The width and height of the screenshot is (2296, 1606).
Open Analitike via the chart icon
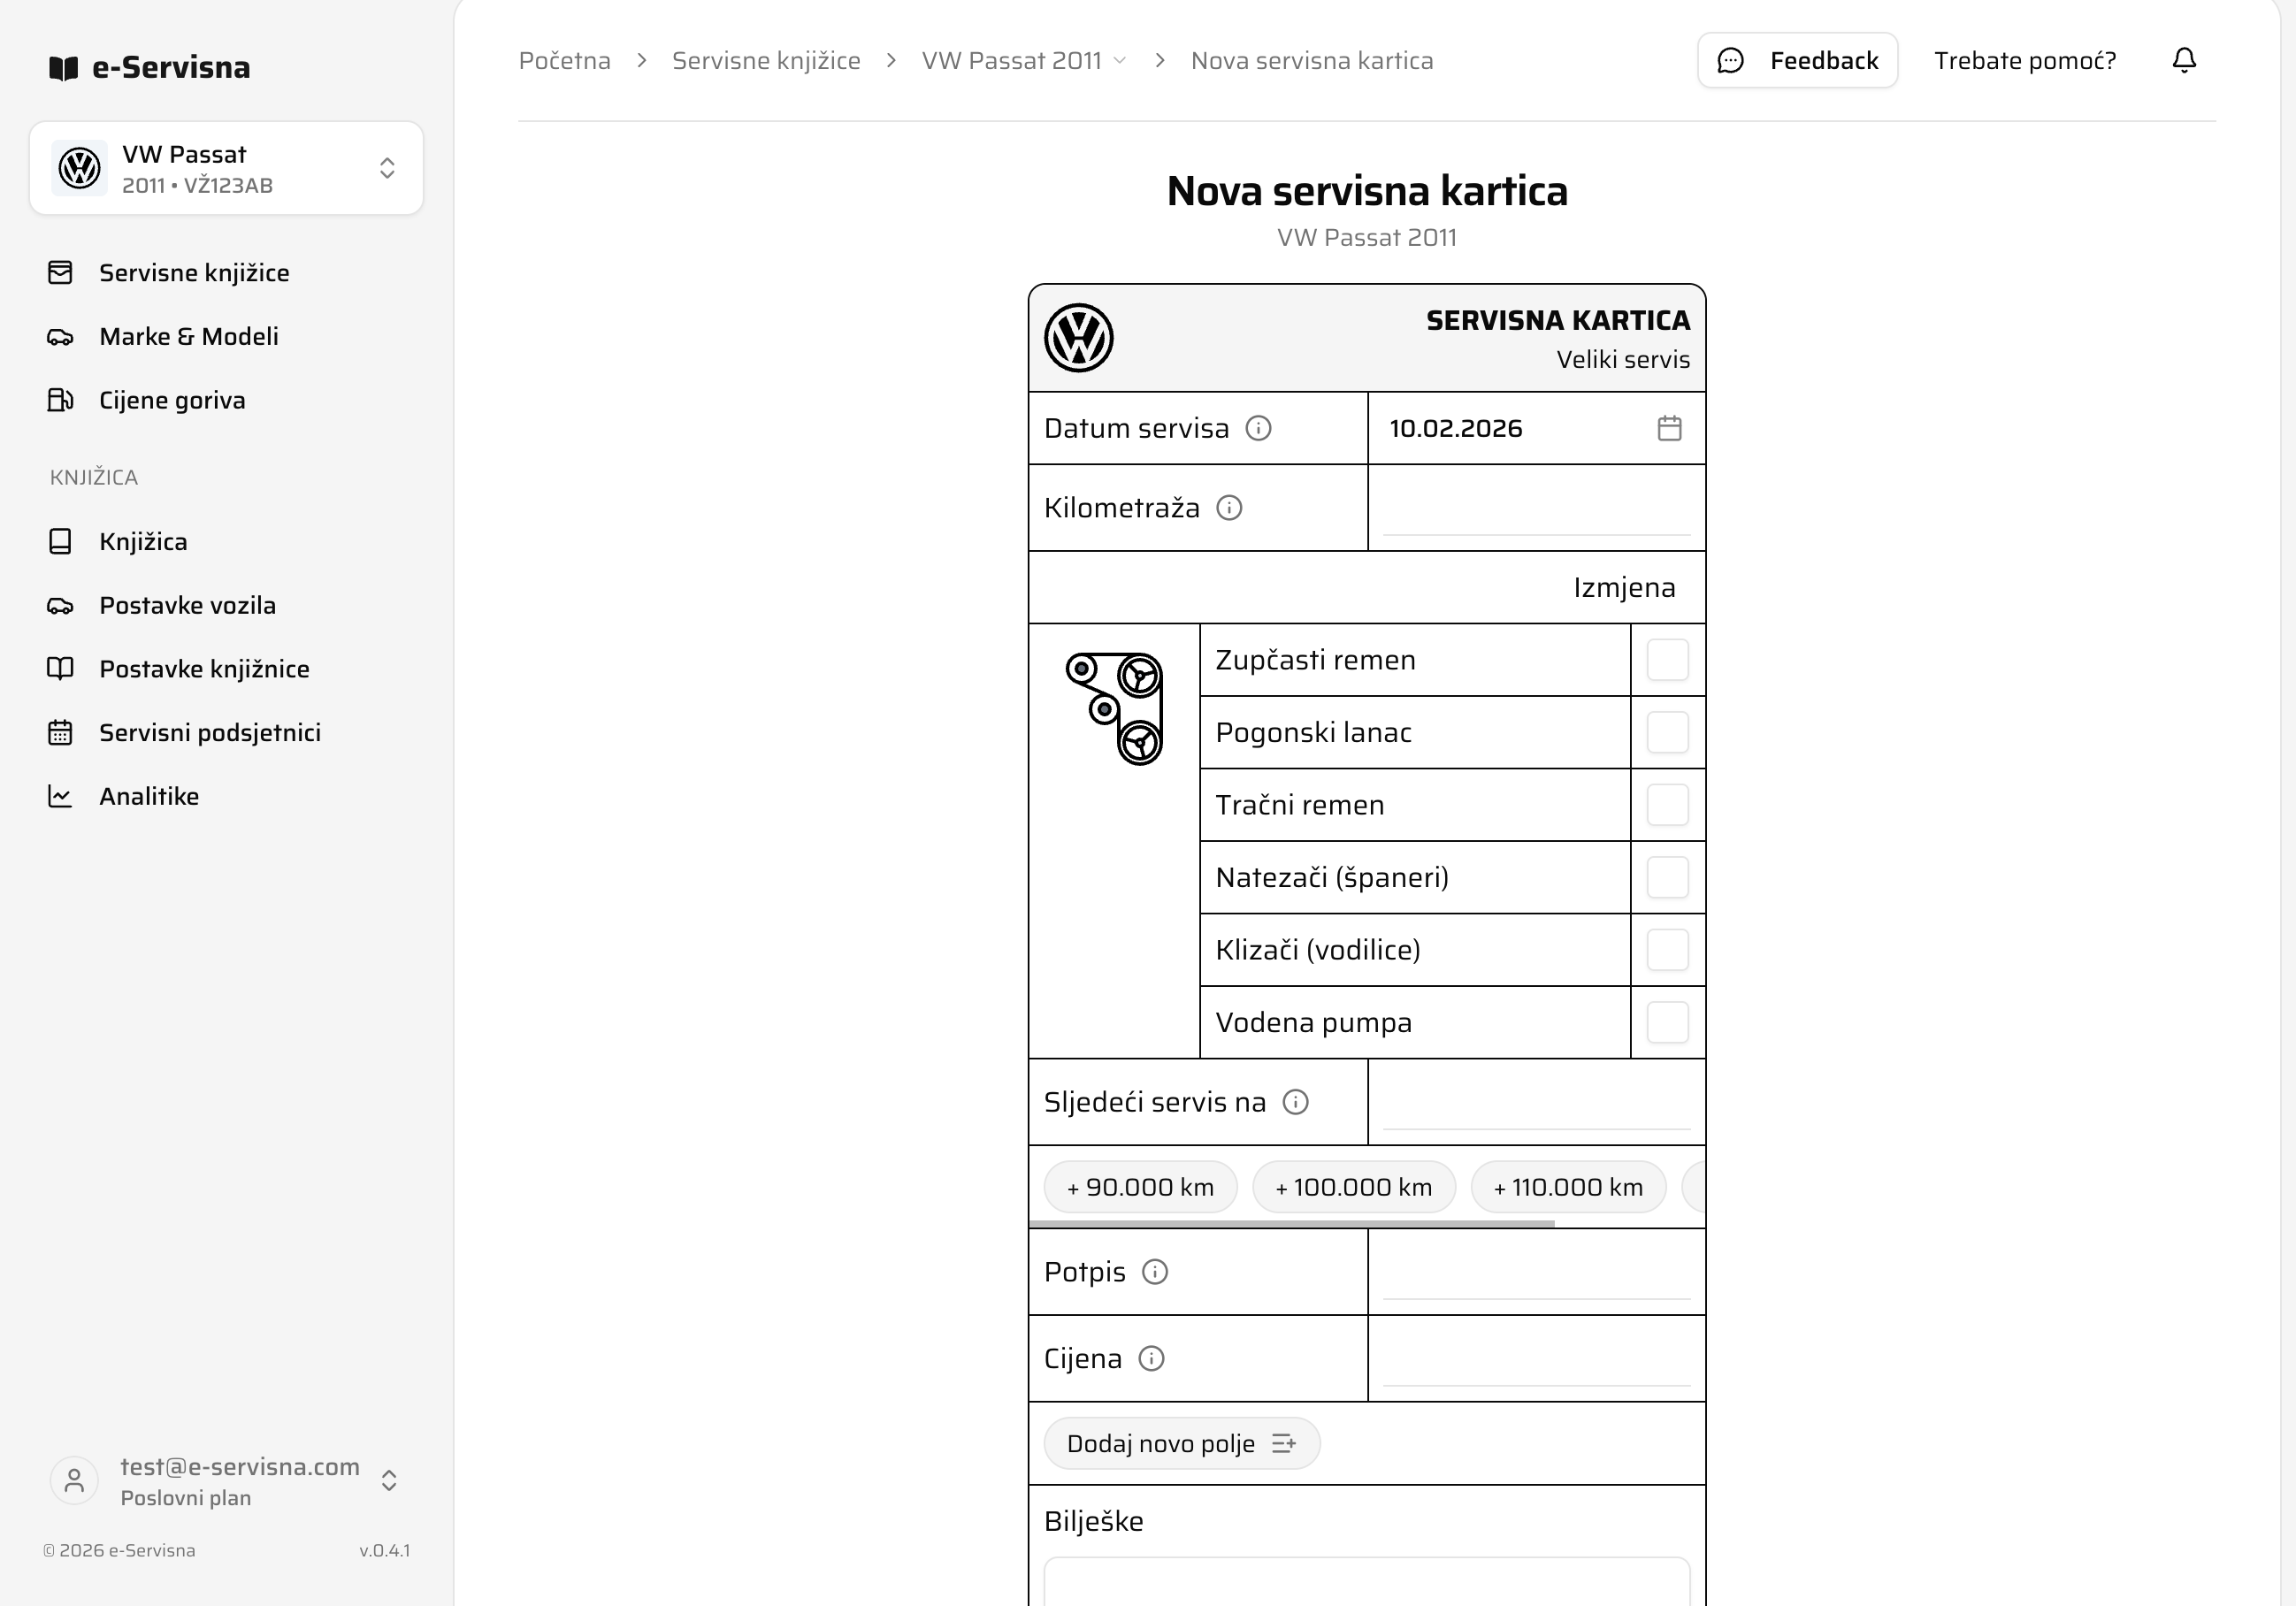click(60, 795)
